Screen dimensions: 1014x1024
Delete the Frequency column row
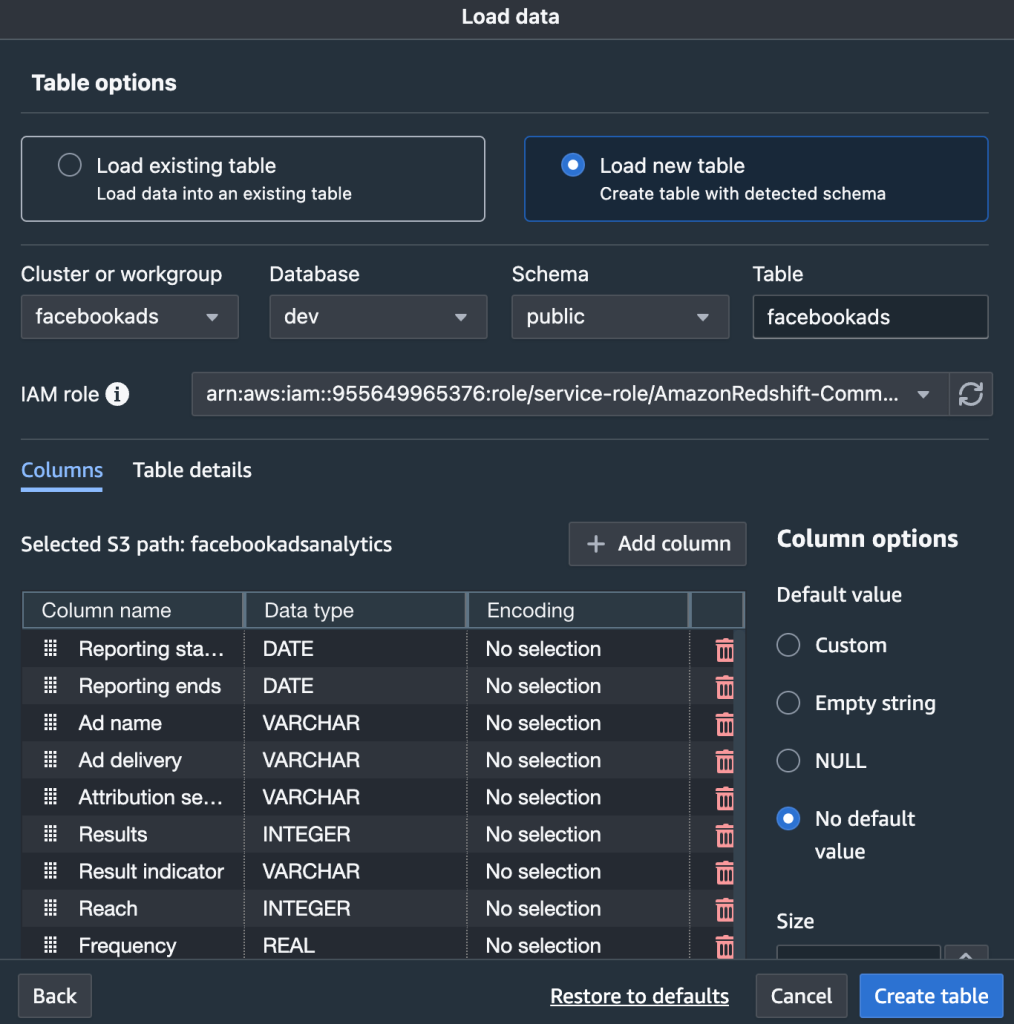tap(723, 945)
